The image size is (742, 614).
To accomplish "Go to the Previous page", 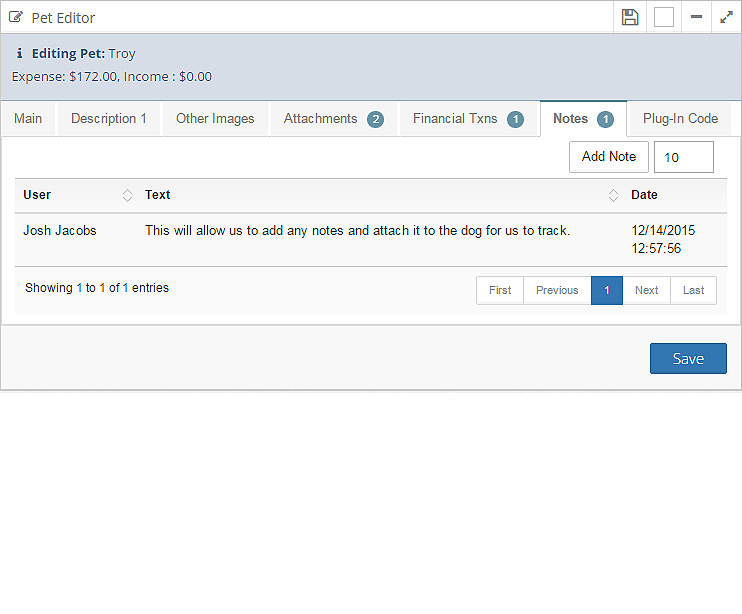I will point(557,290).
